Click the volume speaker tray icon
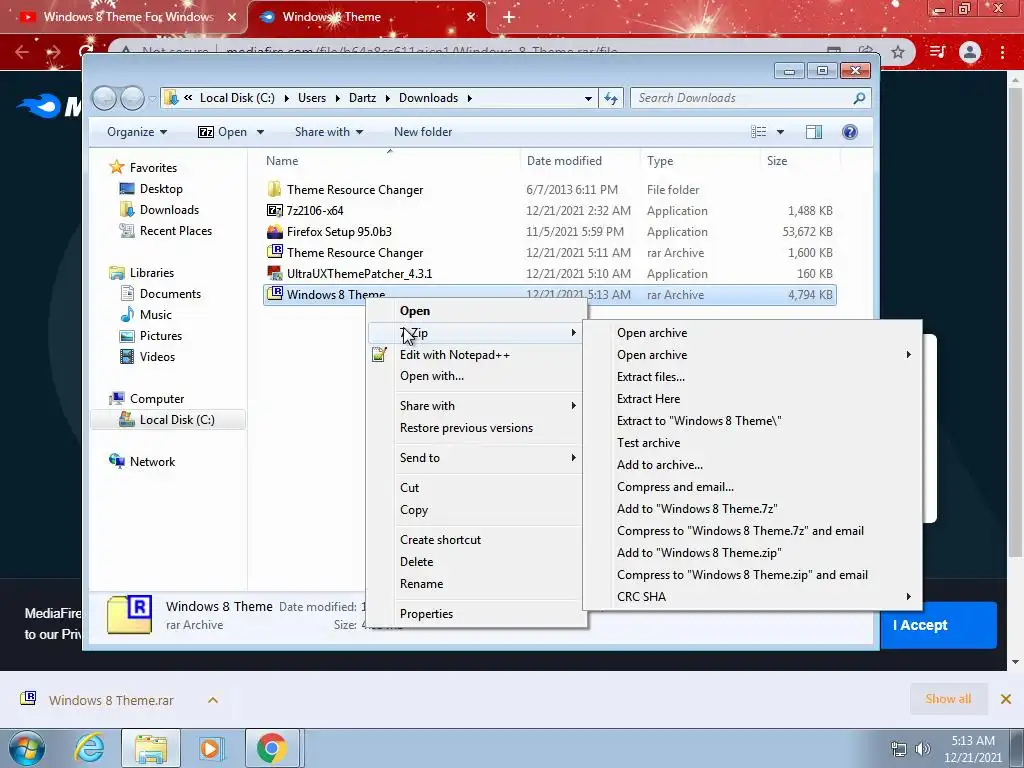 [922, 749]
